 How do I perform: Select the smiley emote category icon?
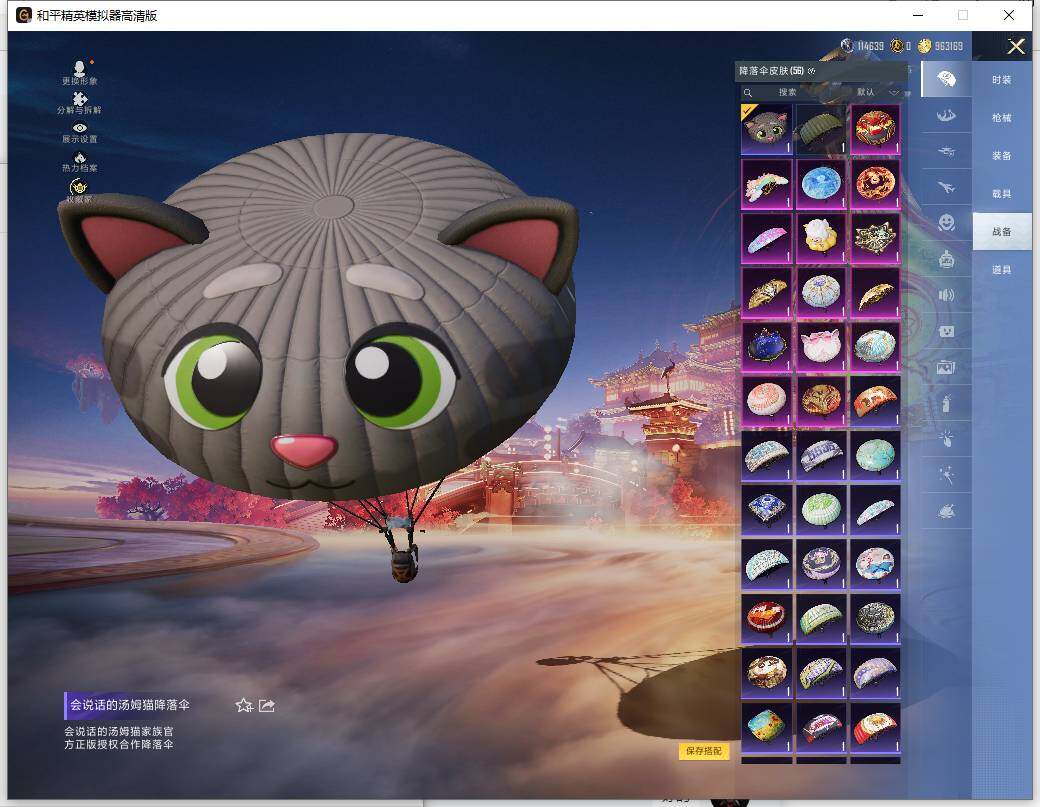pos(946,222)
